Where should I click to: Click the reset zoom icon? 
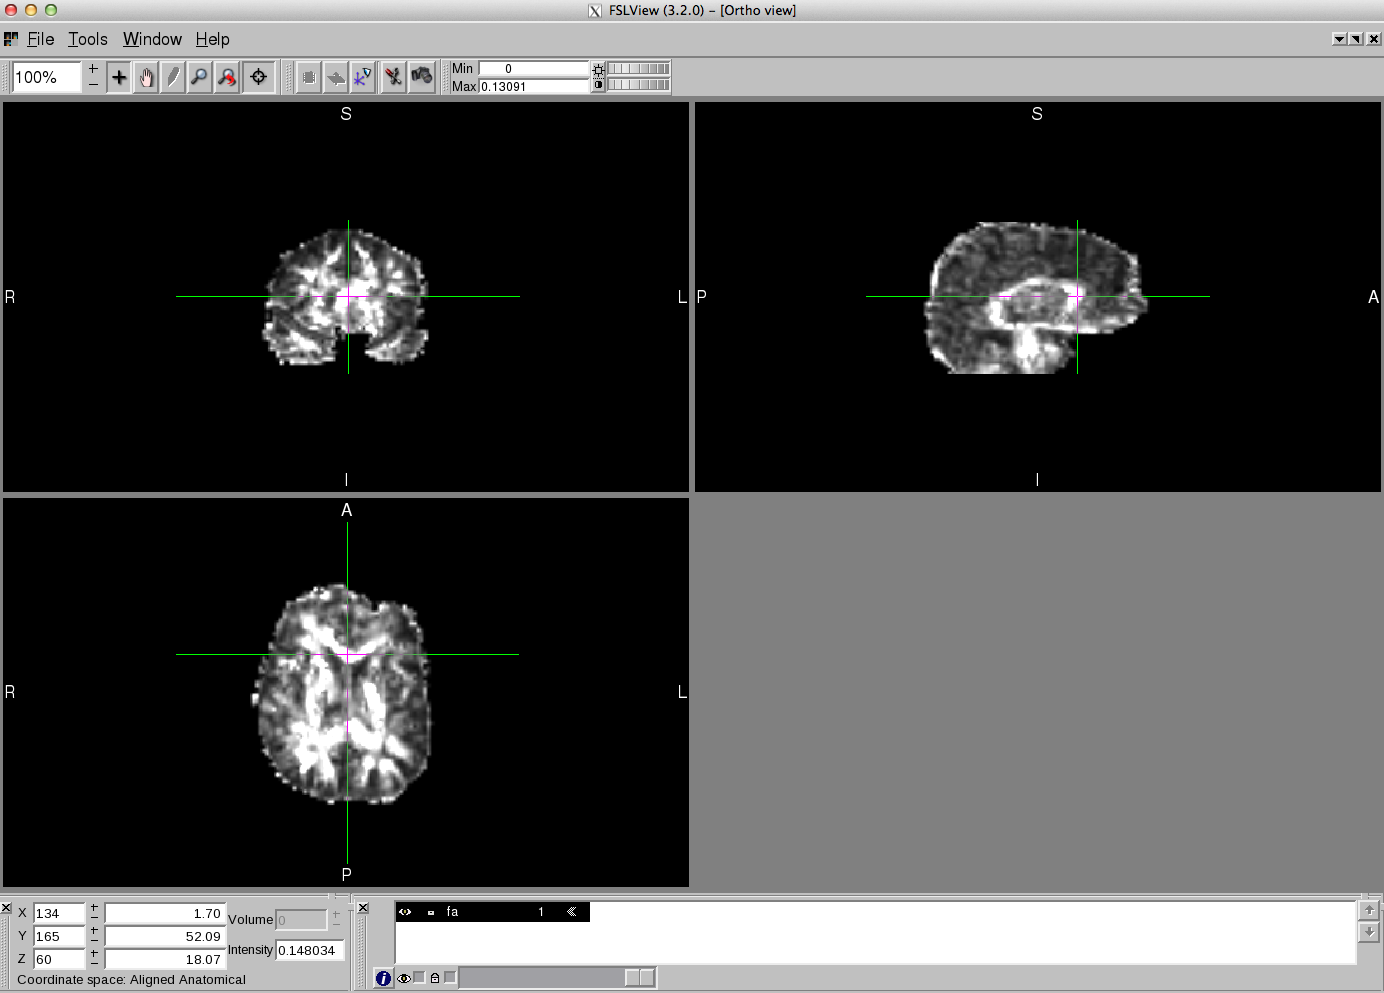227,77
